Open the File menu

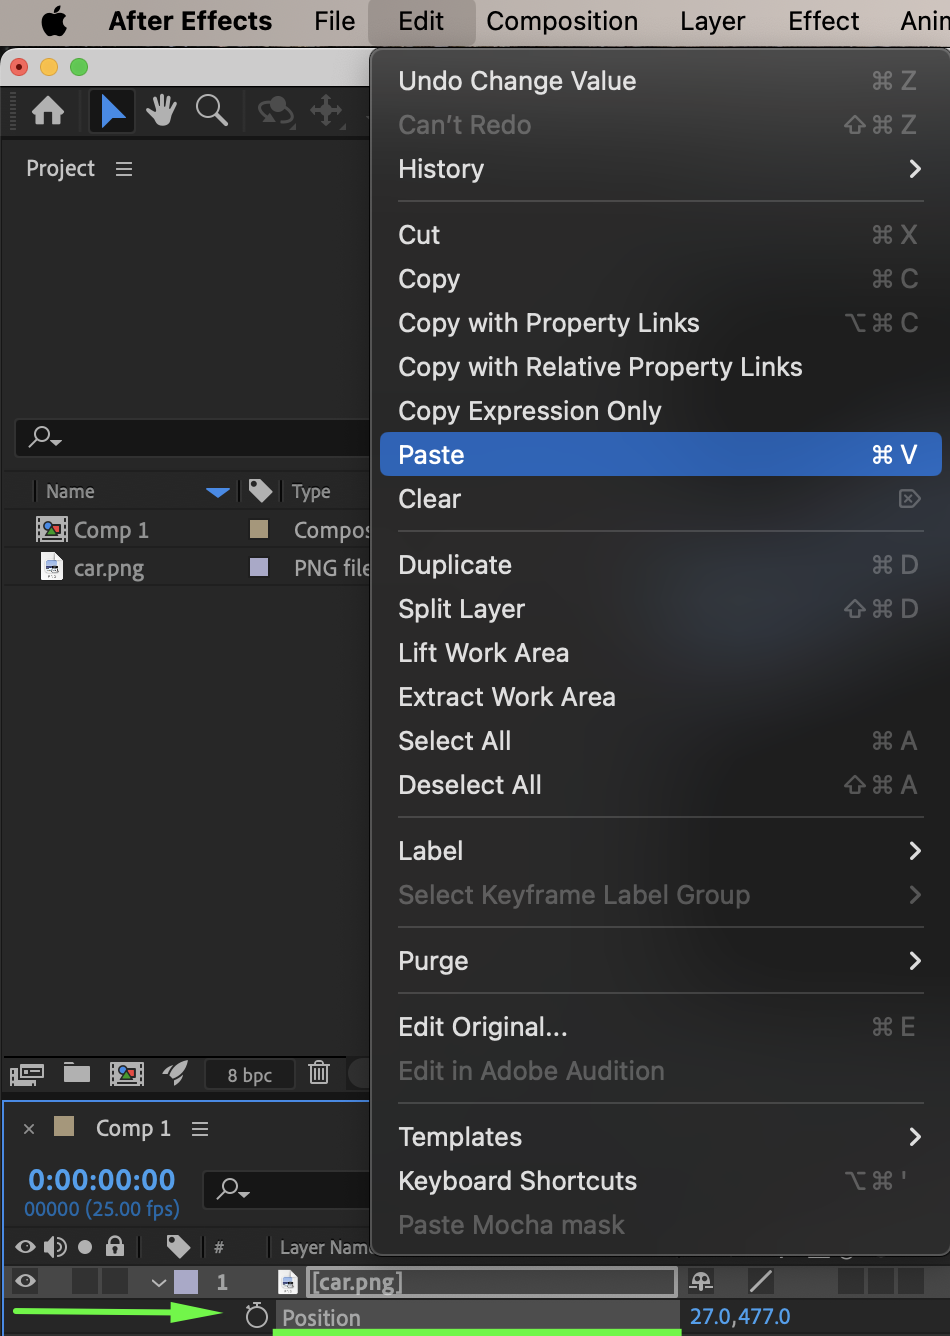[334, 21]
